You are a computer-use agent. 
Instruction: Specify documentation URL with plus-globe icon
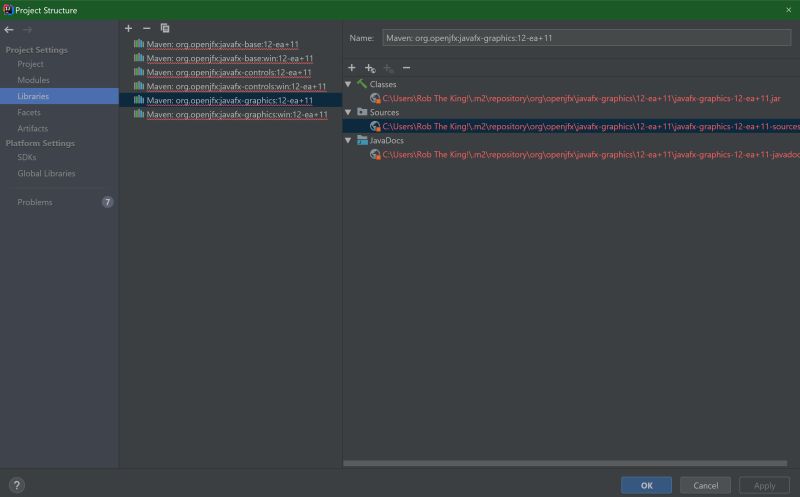(x=370, y=68)
